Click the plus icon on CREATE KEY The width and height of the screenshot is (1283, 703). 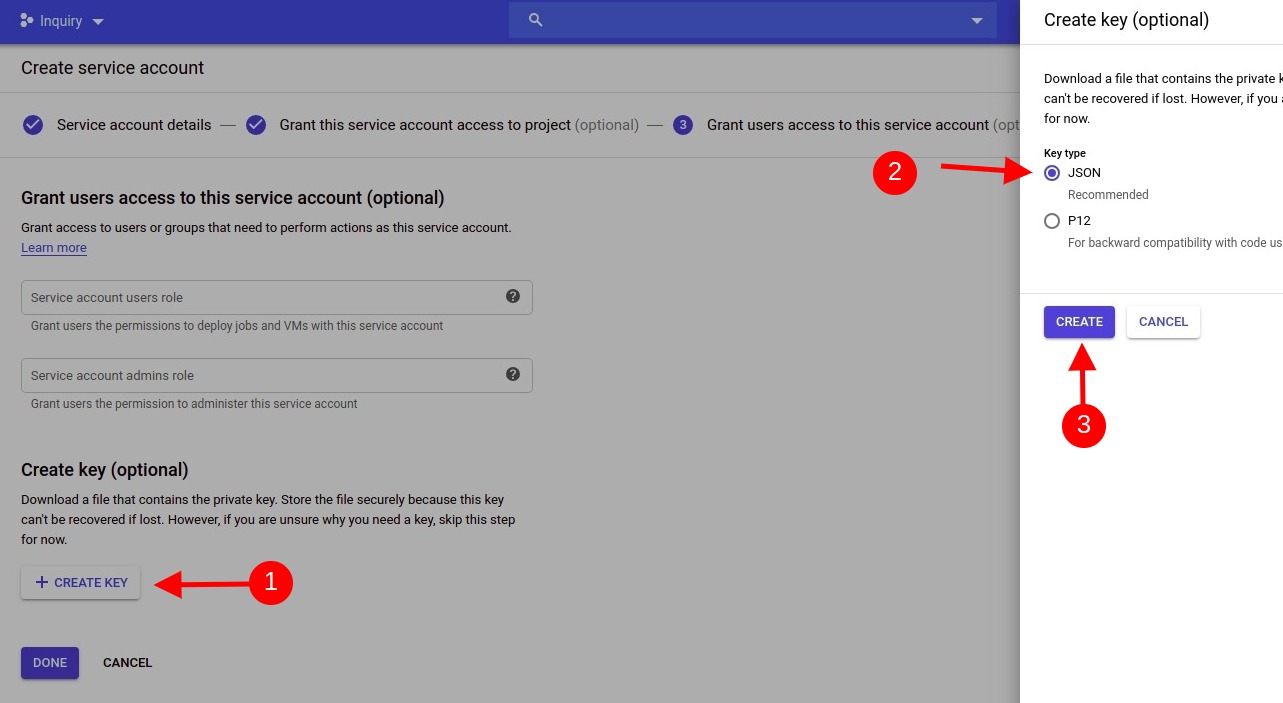tap(41, 582)
